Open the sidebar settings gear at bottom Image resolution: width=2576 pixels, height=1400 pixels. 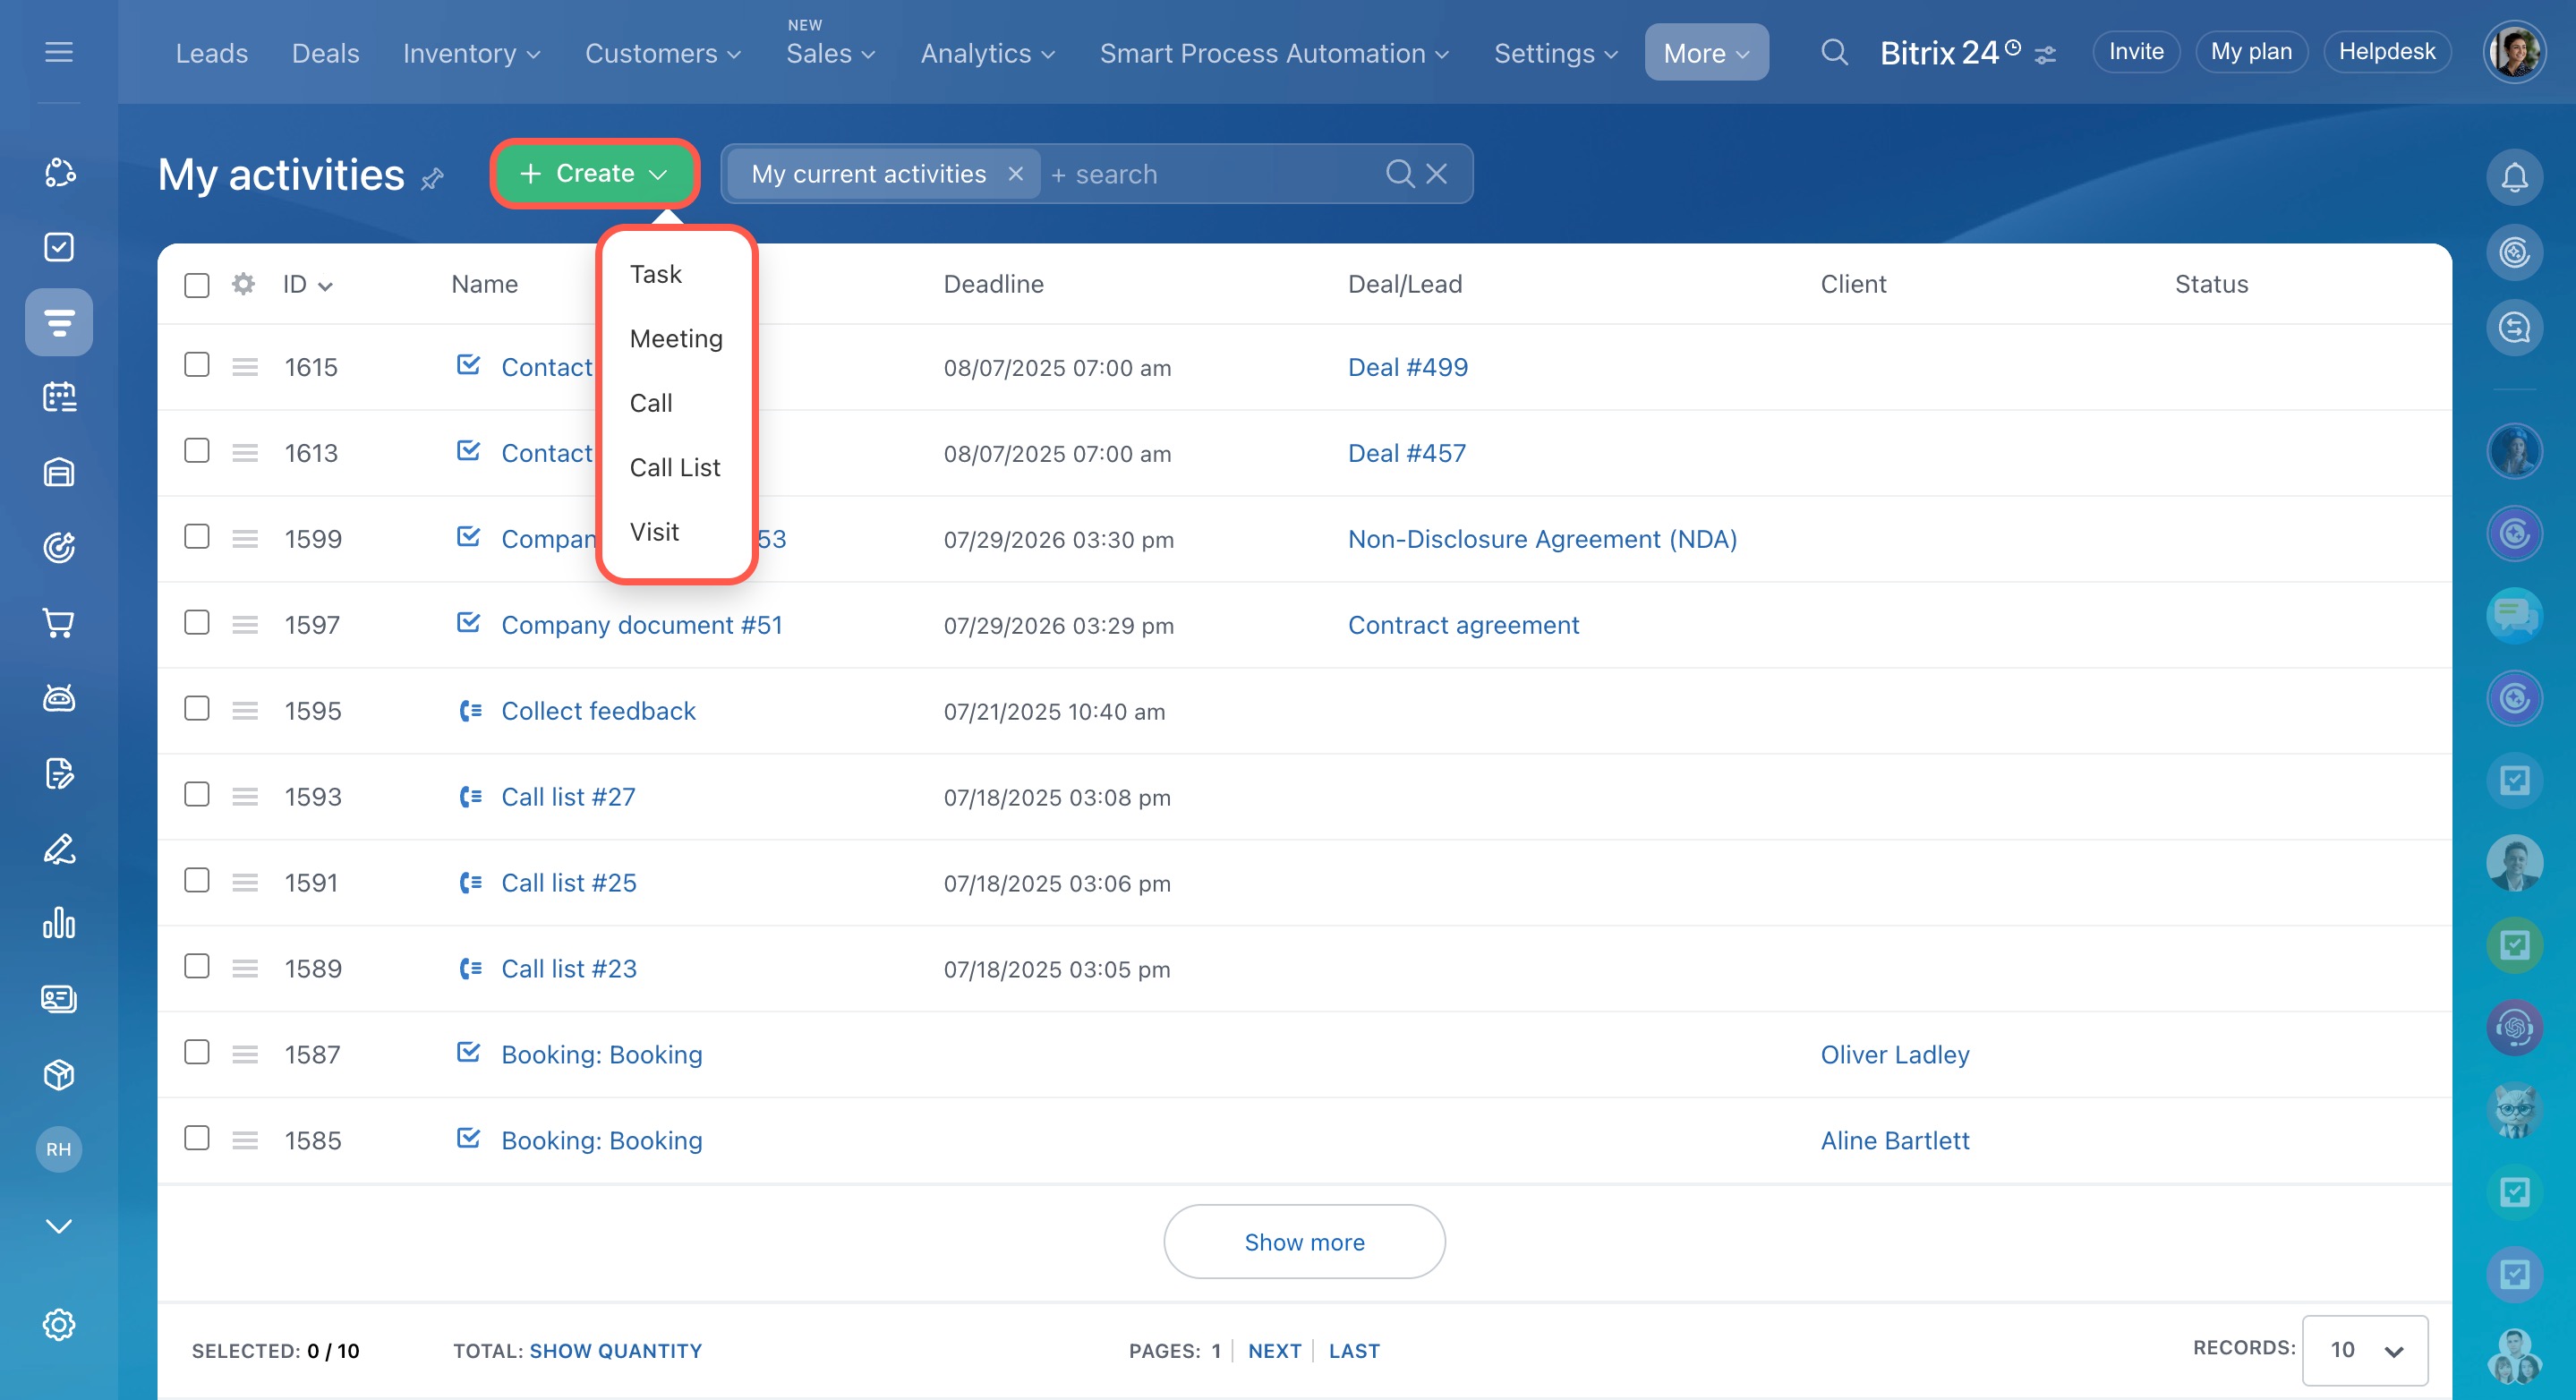59,1324
